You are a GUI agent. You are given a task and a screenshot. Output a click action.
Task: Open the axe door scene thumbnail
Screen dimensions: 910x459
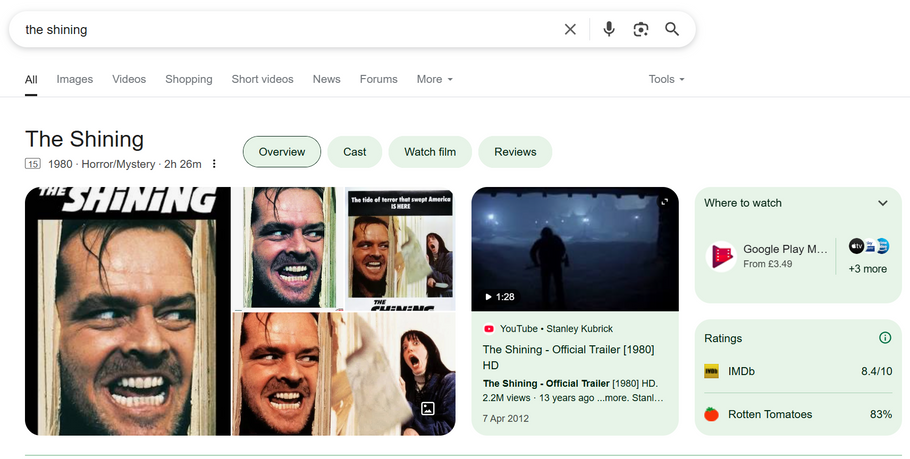(344, 374)
